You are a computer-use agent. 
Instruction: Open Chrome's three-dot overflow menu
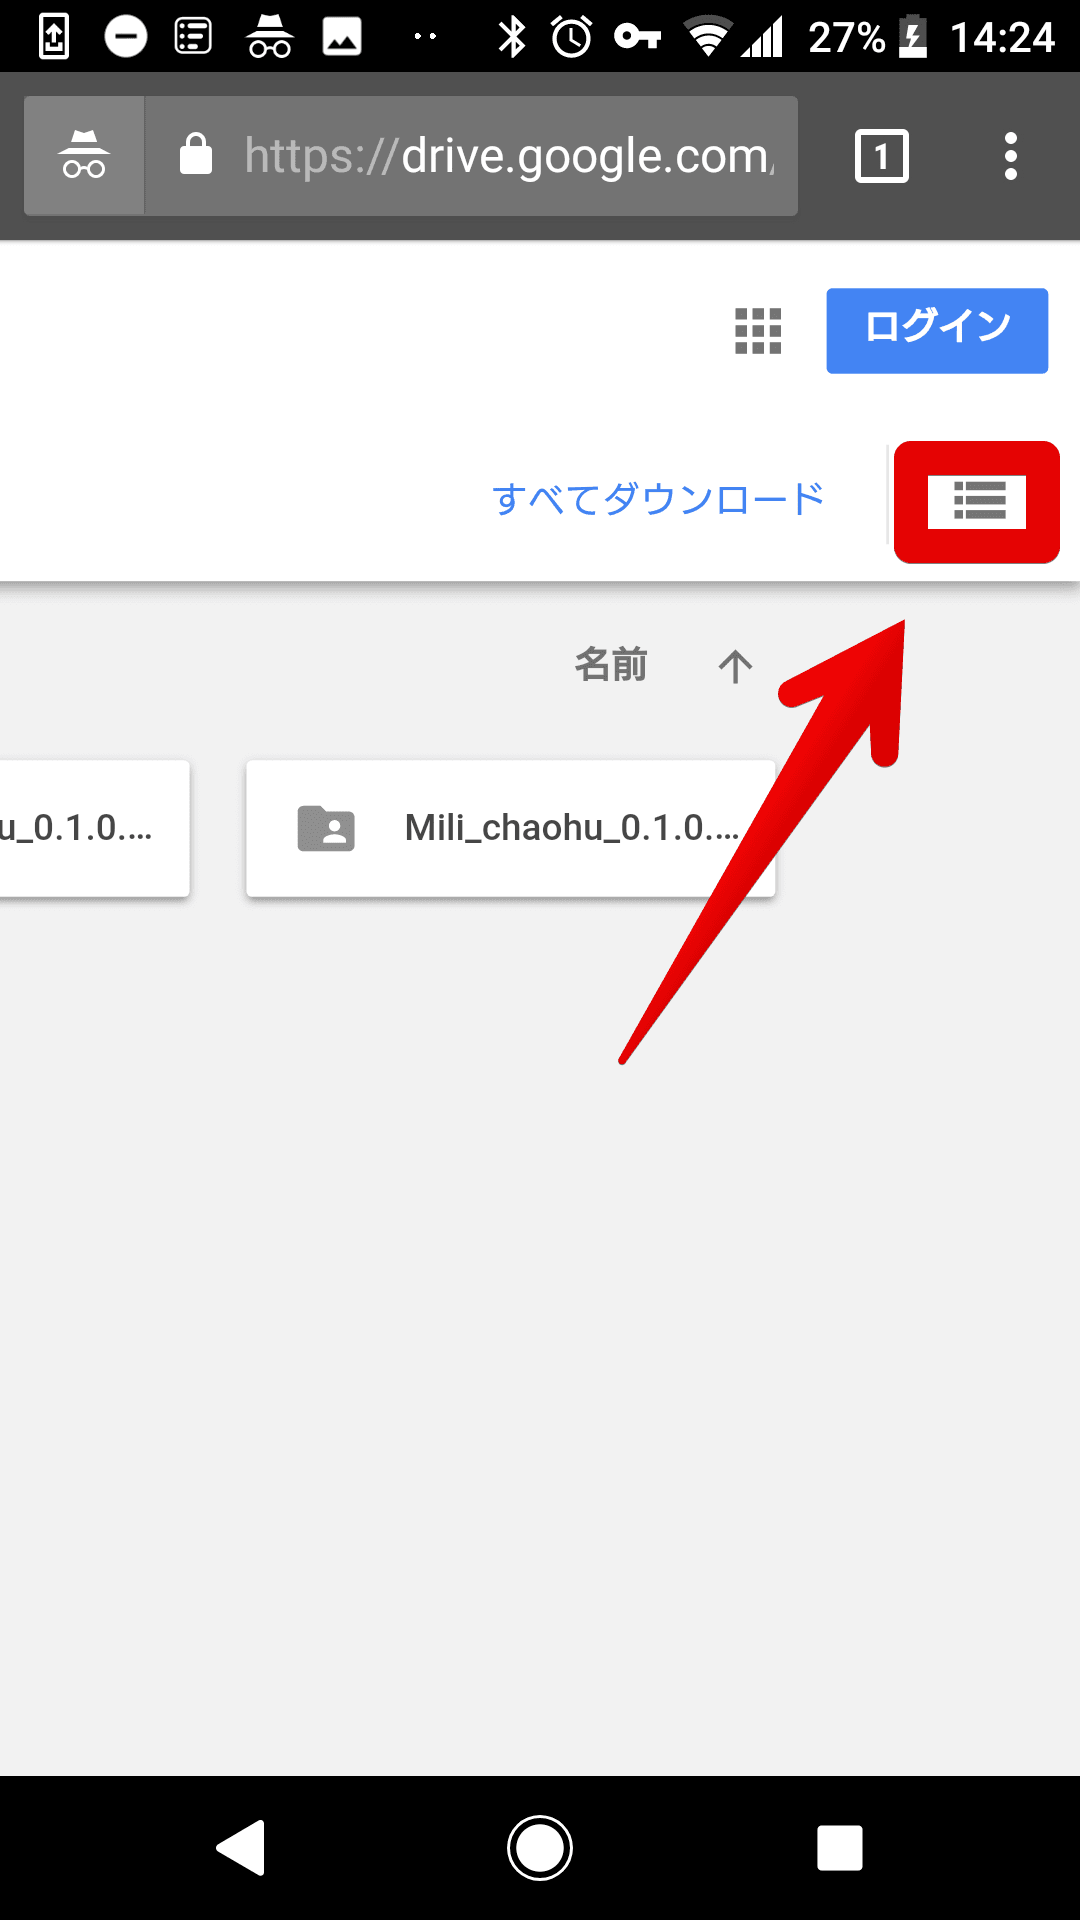pyautogui.click(x=1010, y=156)
